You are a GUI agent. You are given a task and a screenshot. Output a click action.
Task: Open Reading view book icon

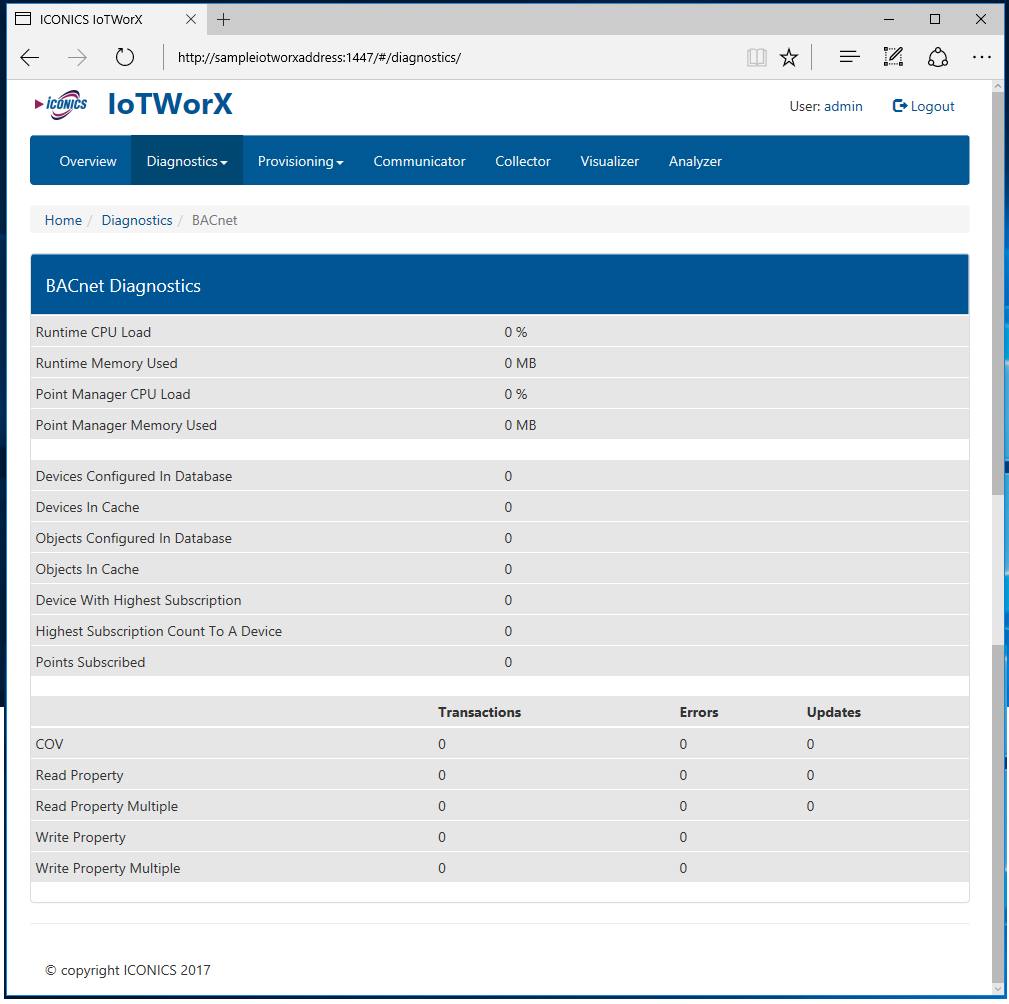click(x=757, y=57)
